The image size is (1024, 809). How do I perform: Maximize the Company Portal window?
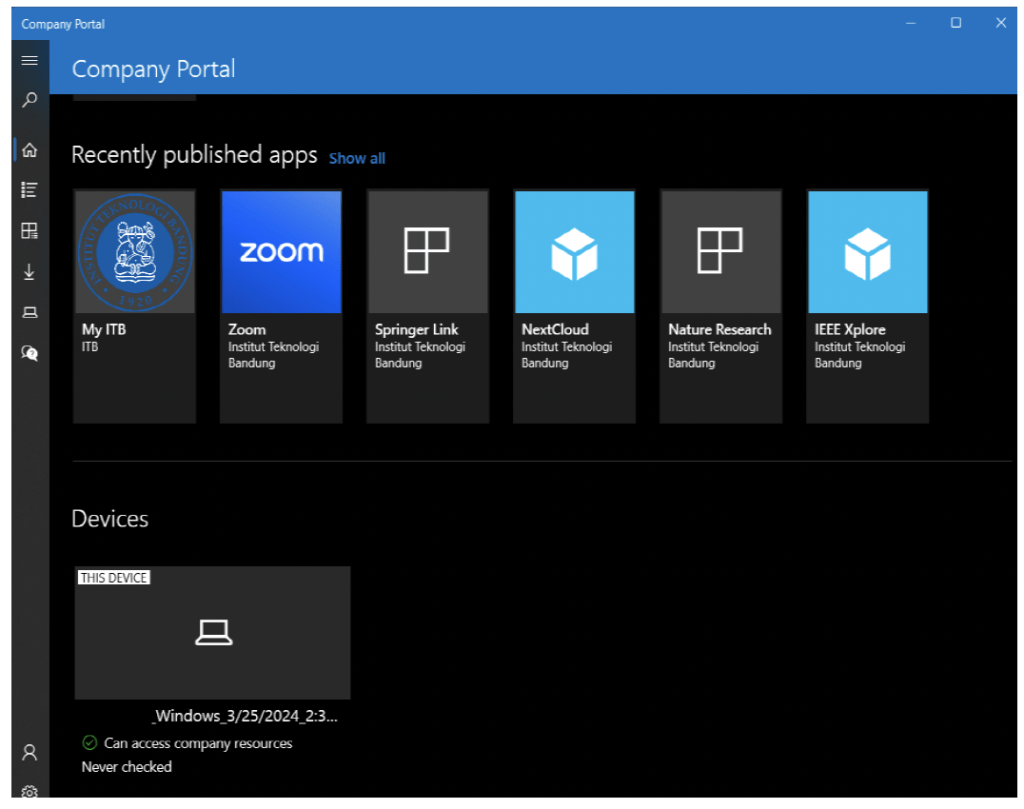point(955,24)
